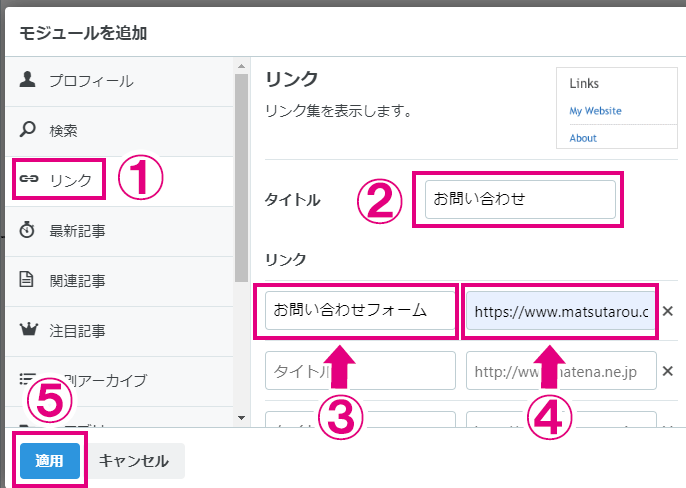Click the 注目記事 crown icon
Screen dimensions: 686x488
28,329
